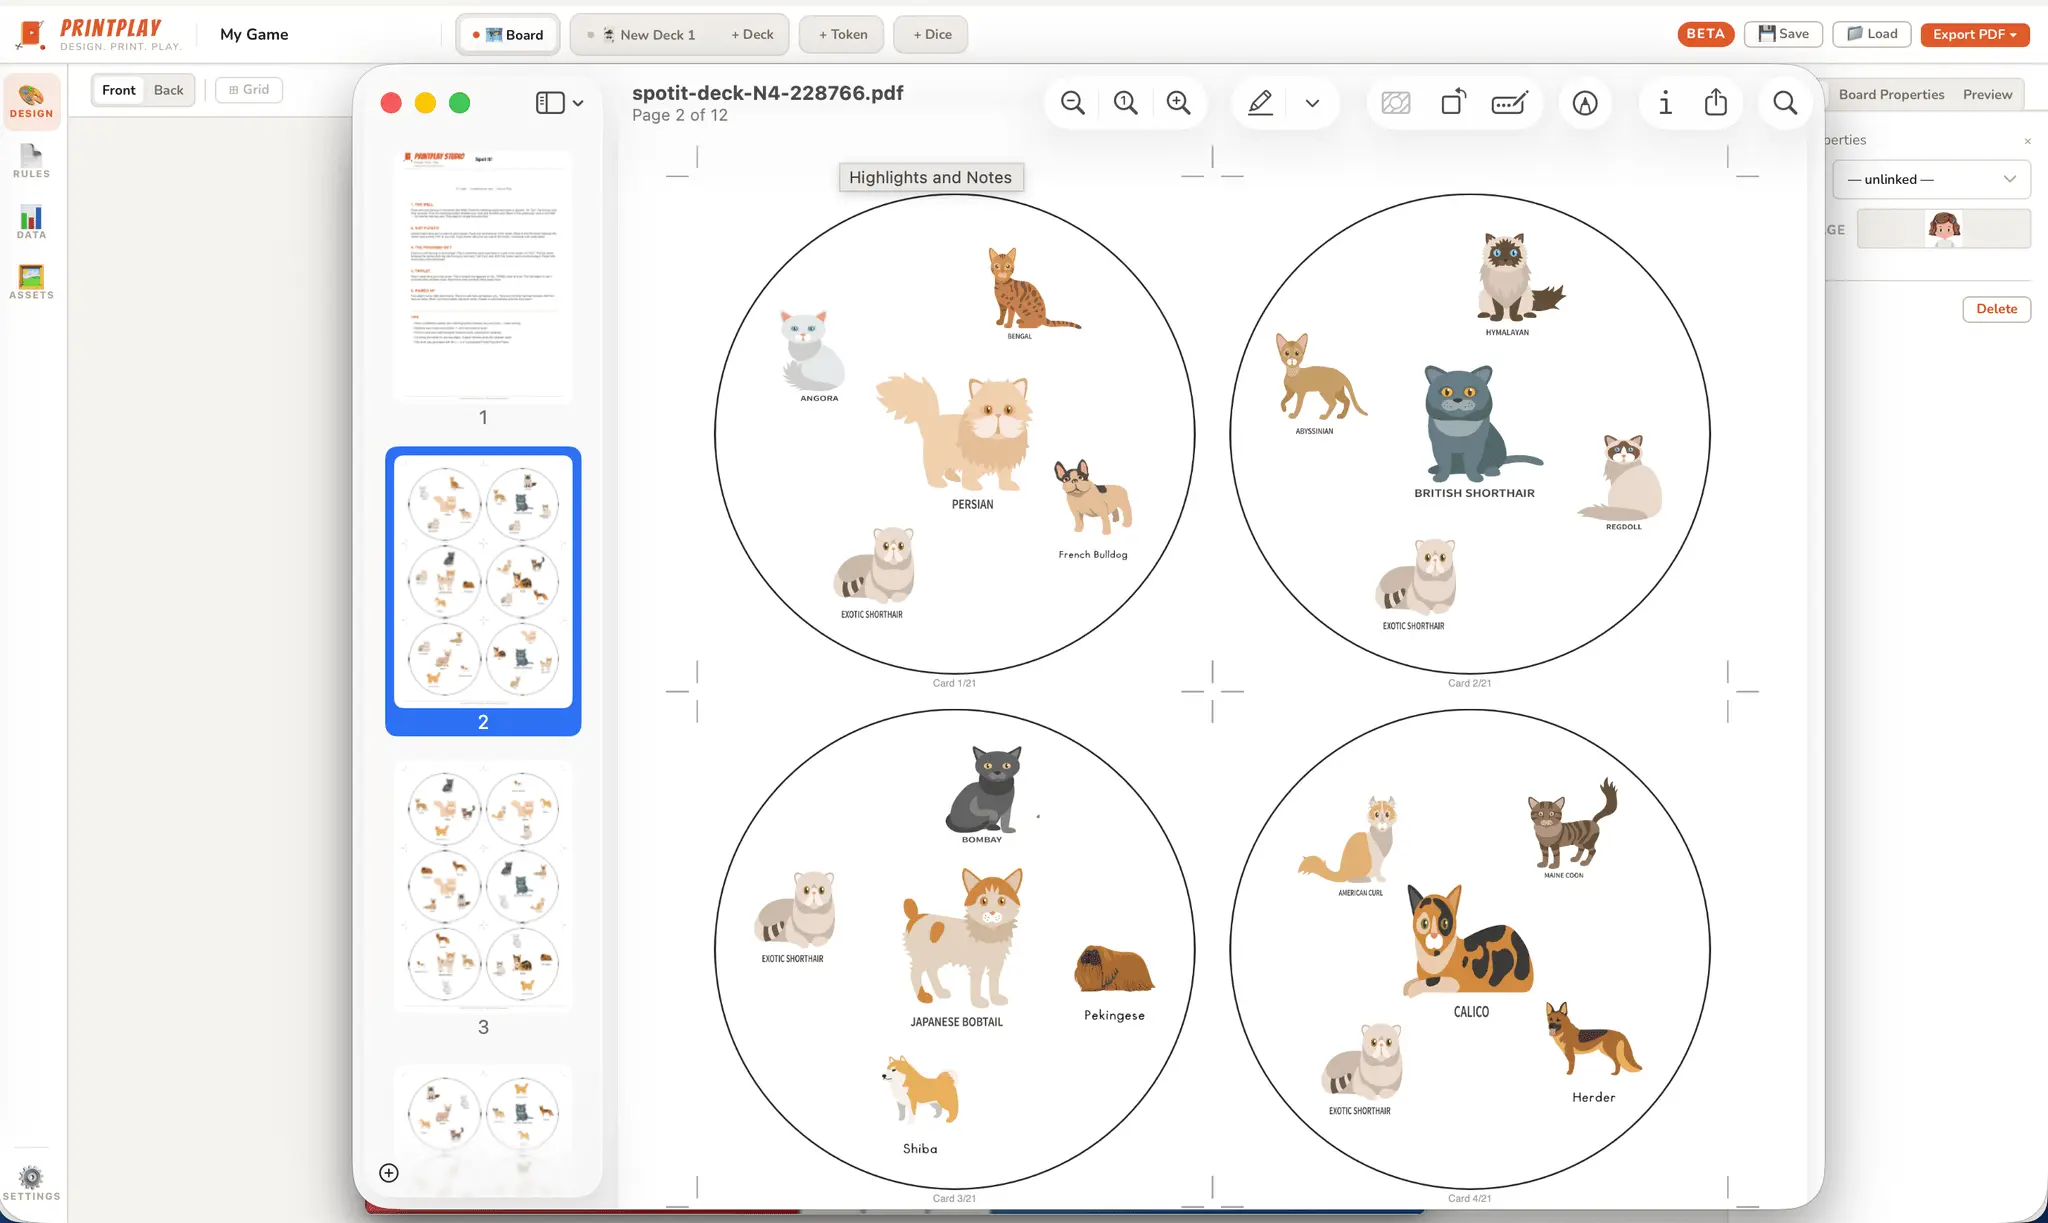This screenshot has height=1223, width=2048.
Task: Click the Pekingese label
Action: [1114, 1015]
